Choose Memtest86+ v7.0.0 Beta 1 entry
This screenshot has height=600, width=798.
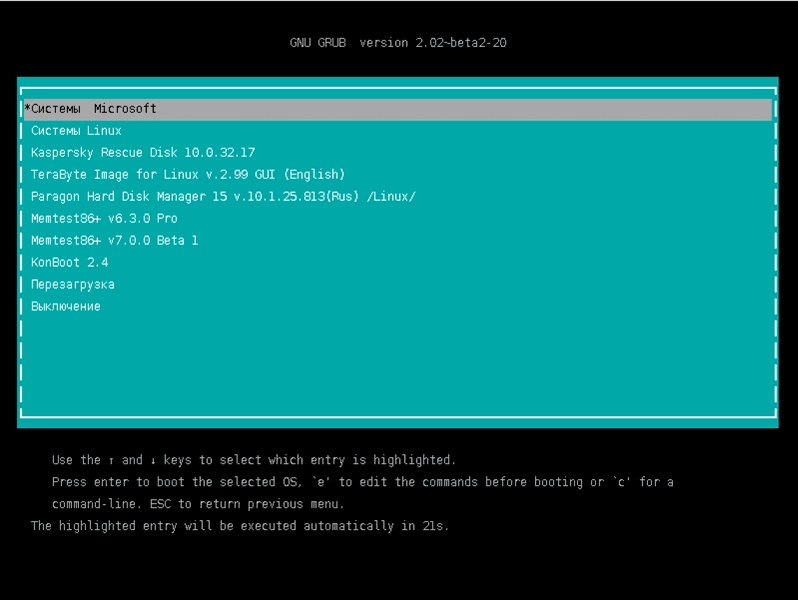115,240
